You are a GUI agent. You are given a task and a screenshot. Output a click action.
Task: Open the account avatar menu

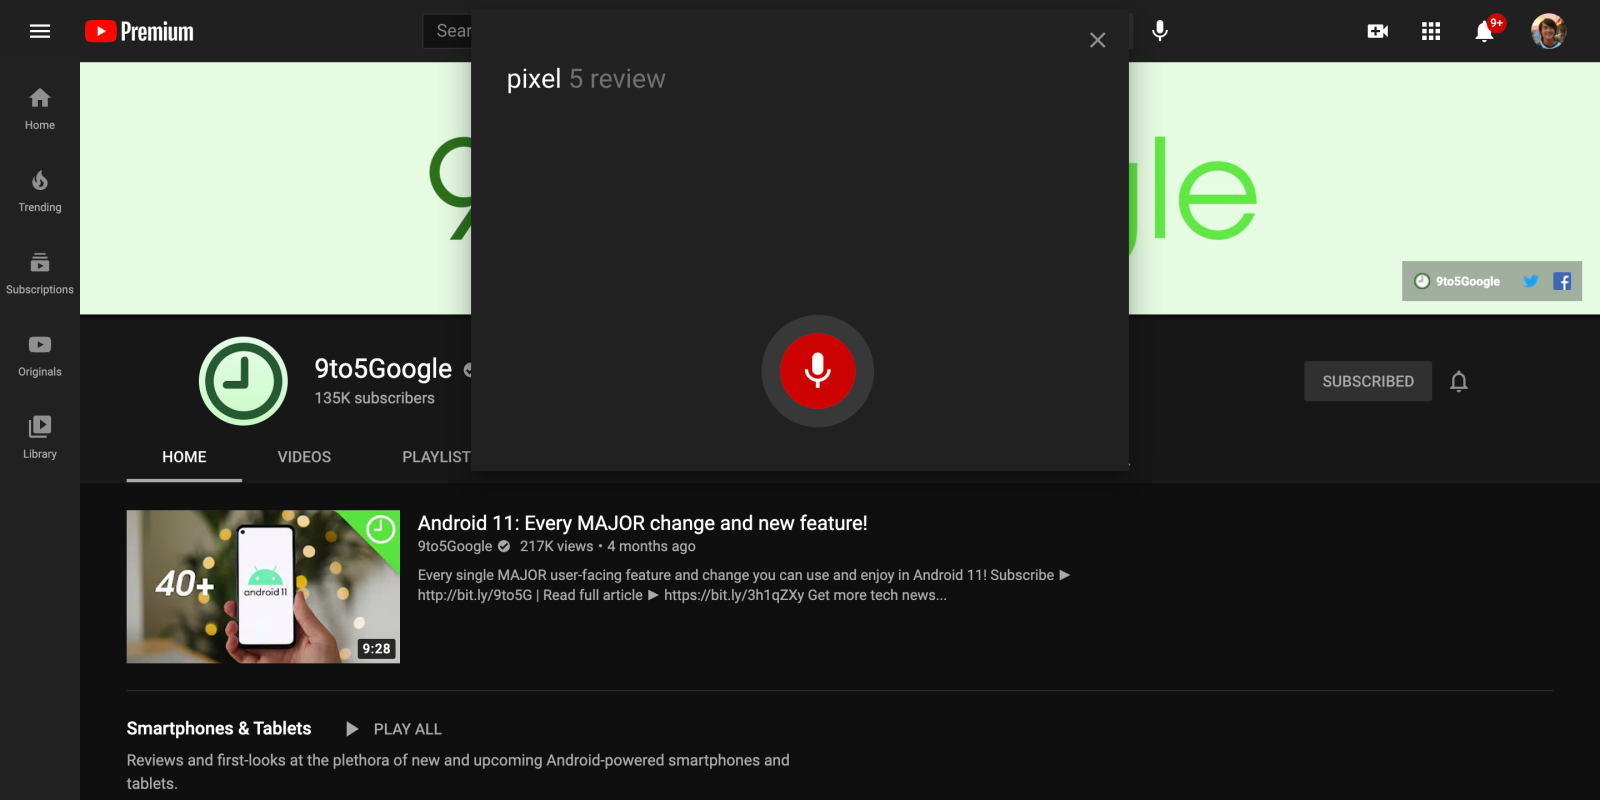[1548, 31]
